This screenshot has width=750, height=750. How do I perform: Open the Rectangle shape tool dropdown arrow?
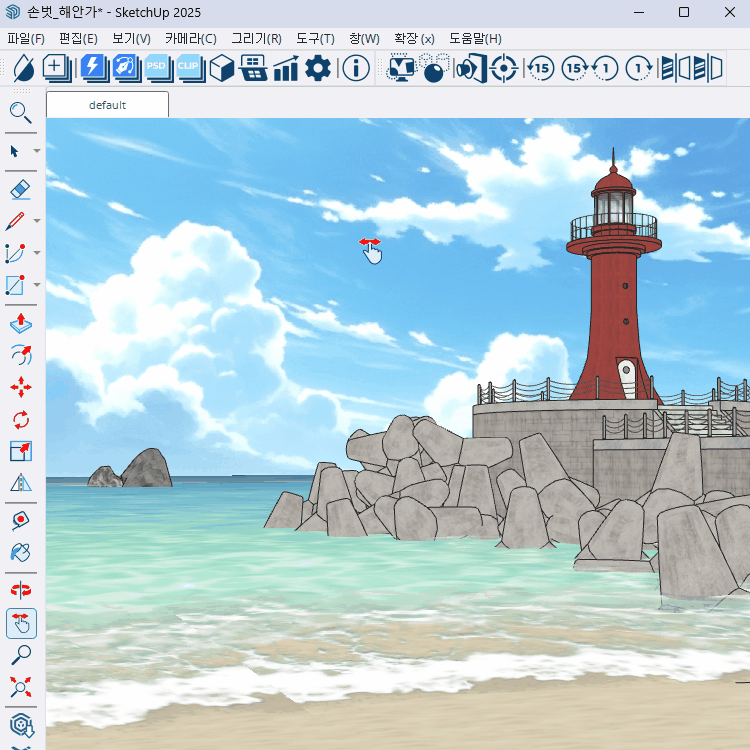(x=37, y=284)
